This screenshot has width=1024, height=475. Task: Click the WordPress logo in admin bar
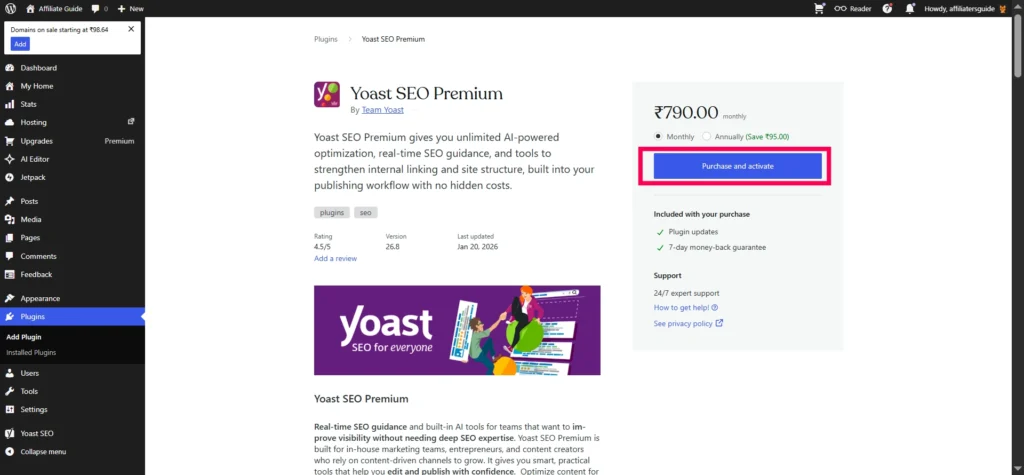tap(9, 8)
